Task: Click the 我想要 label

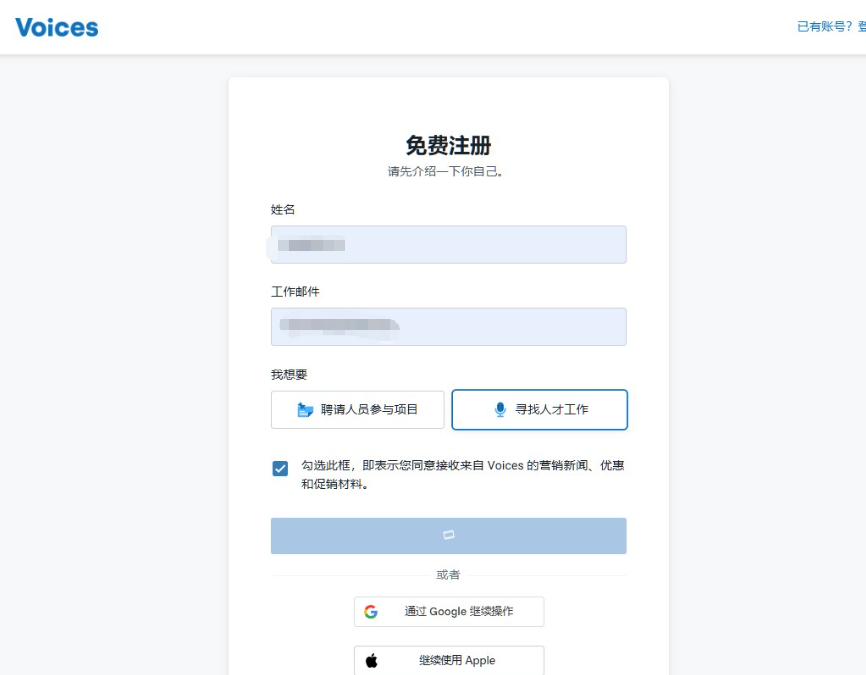Action: pyautogui.click(x=289, y=375)
